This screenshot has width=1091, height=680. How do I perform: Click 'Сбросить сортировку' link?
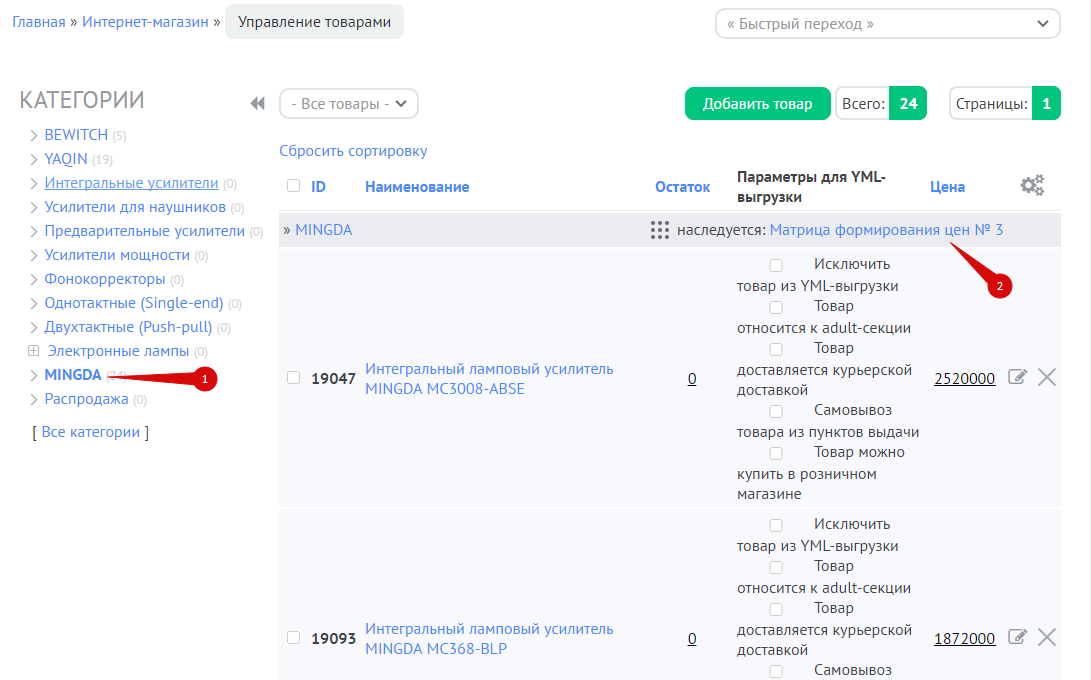pos(353,151)
